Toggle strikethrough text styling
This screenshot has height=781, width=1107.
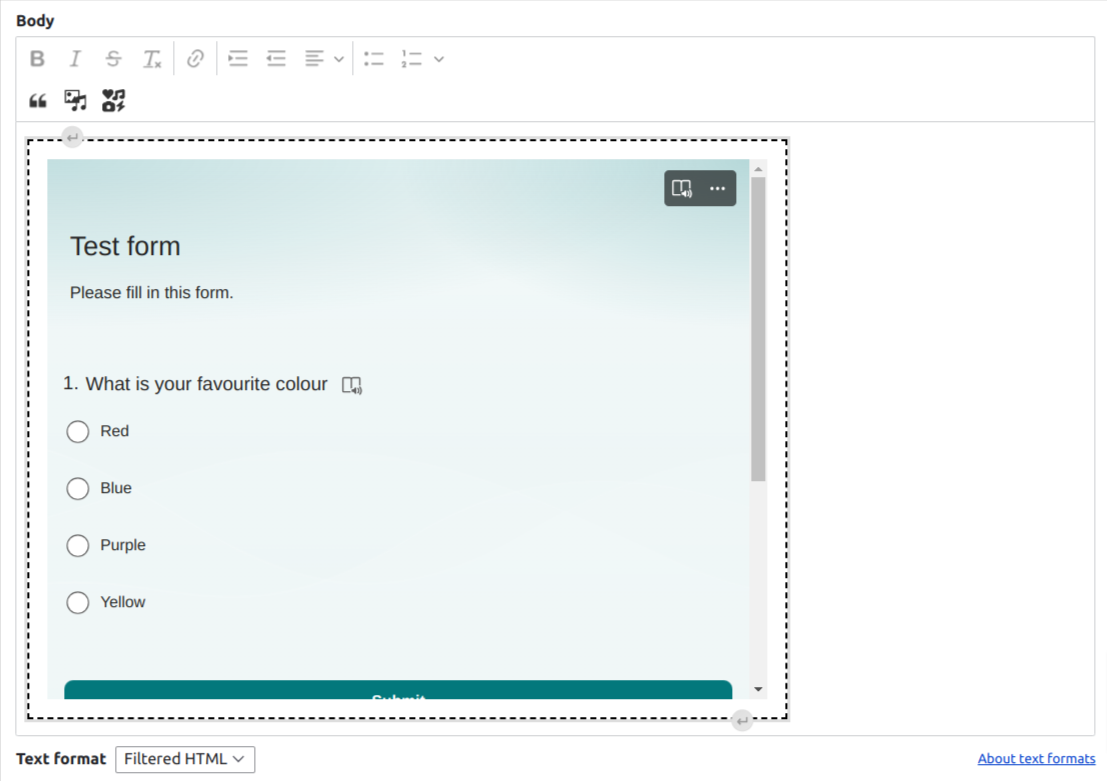[113, 58]
